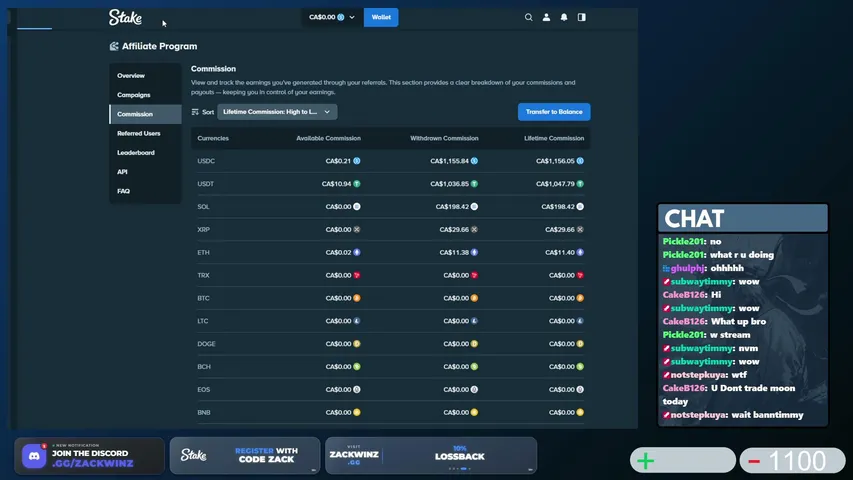
Task: Click the Lifetime Commission column header
Action: 554,138
